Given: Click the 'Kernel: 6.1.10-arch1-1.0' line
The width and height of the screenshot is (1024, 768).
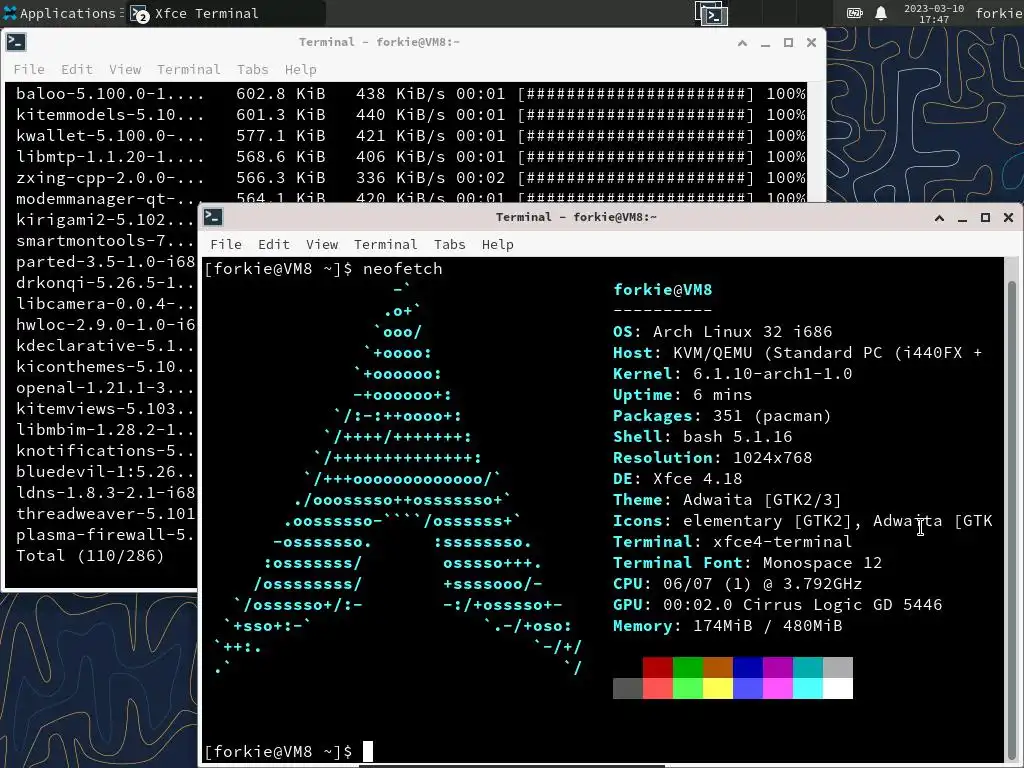Looking at the screenshot, I should pos(733,374).
